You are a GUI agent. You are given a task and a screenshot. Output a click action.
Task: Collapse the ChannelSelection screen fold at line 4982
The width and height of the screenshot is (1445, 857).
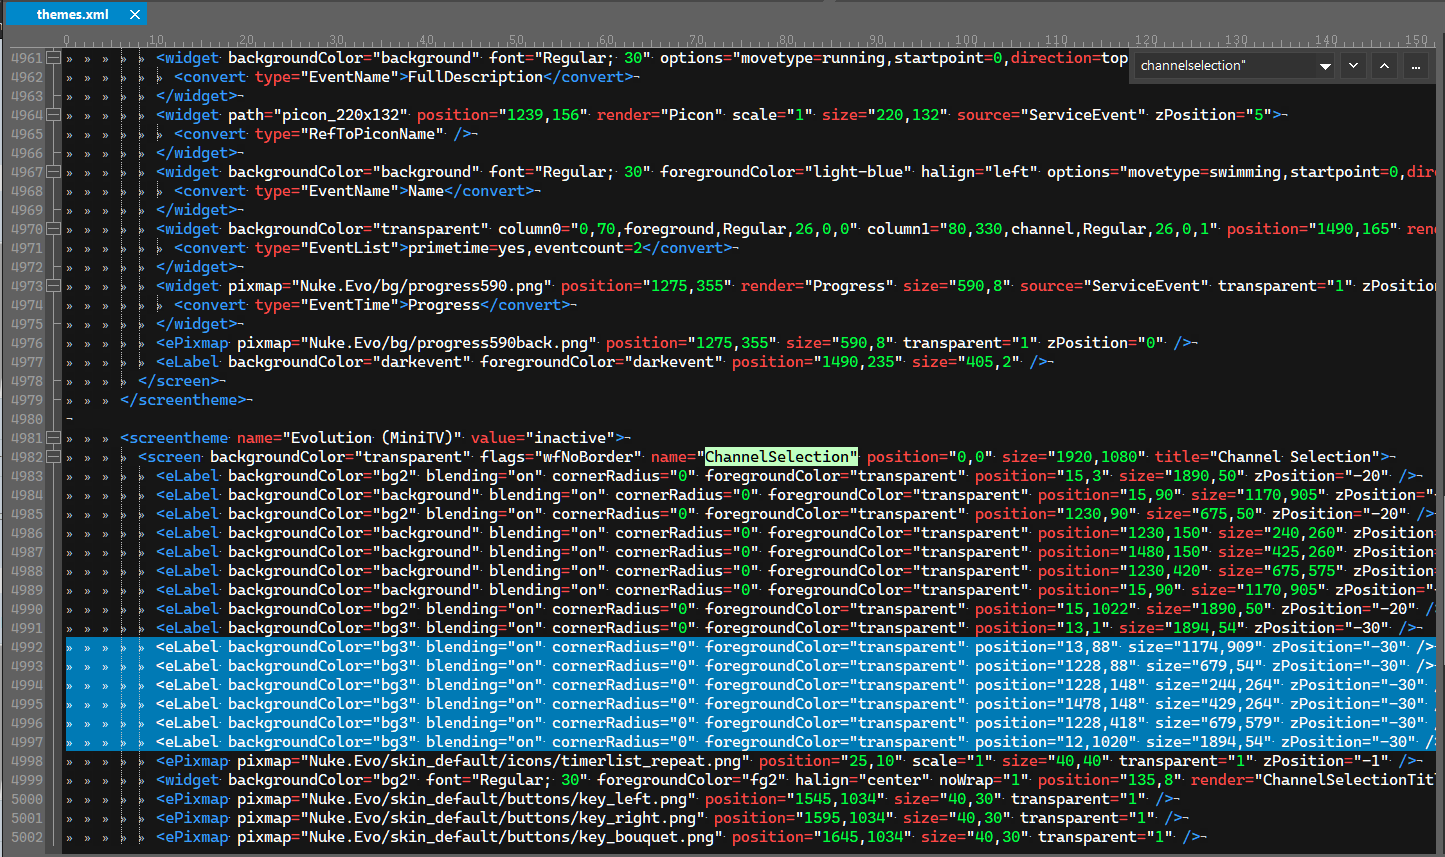tap(55, 457)
